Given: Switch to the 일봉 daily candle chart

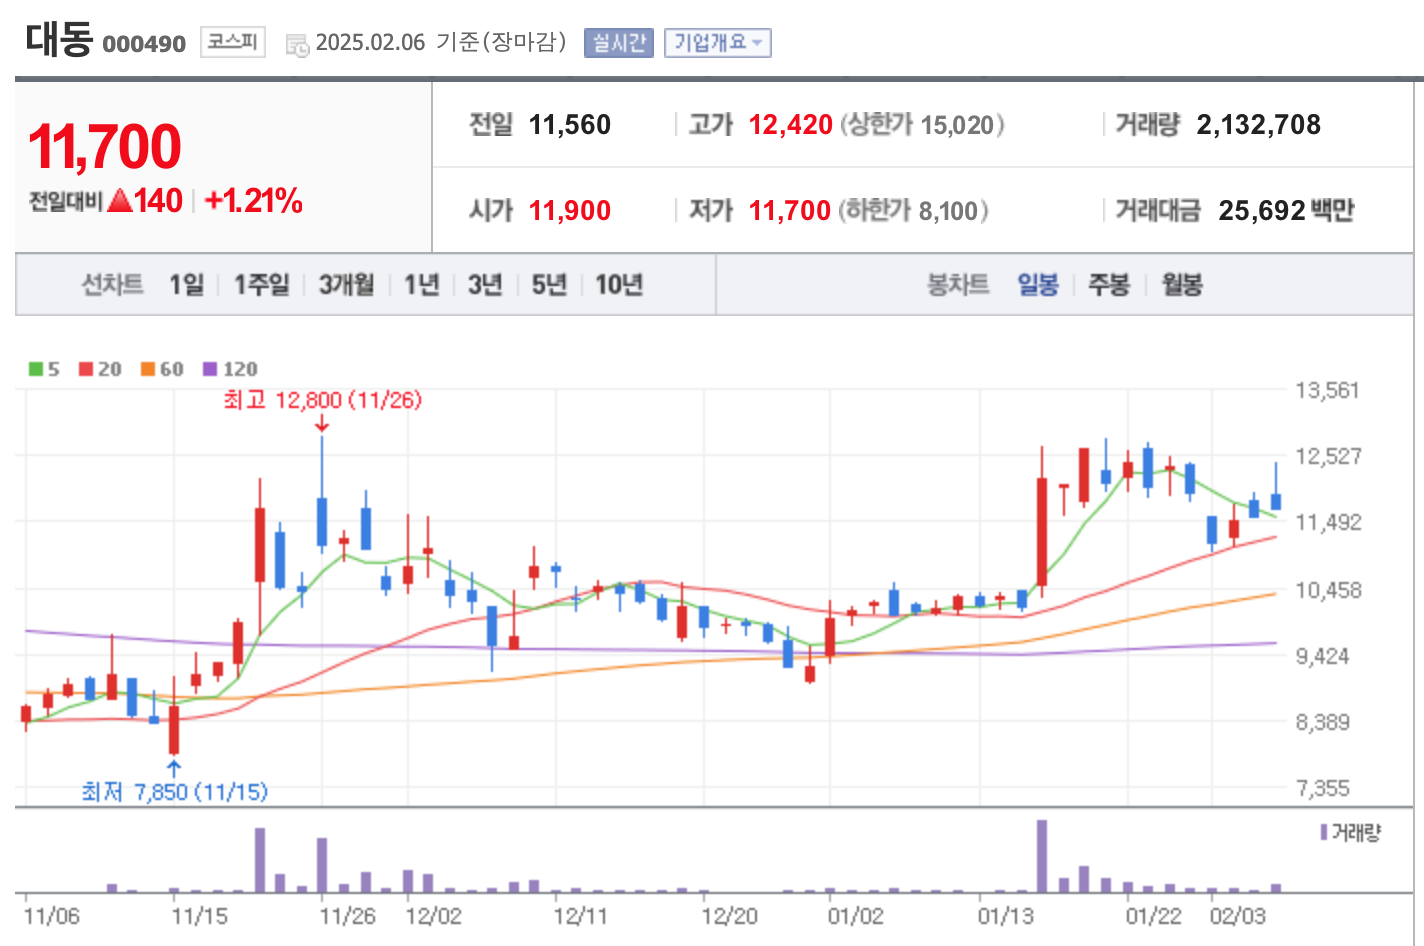Looking at the screenshot, I should [x=1038, y=285].
